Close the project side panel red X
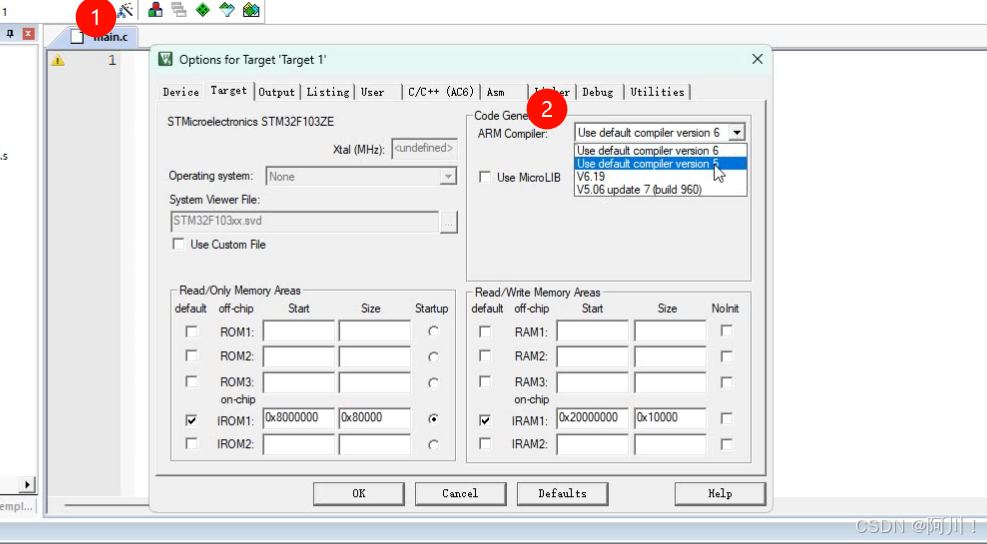The image size is (987, 544). click(x=28, y=33)
